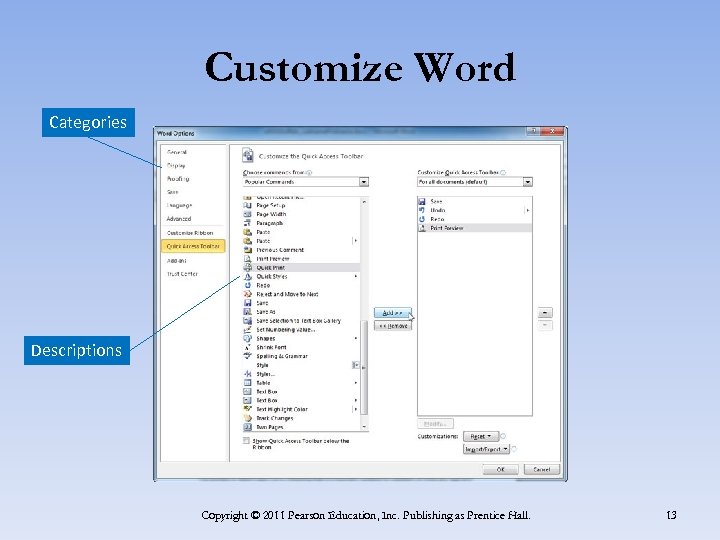Click Save icon in the toolbar list

pos(422,201)
